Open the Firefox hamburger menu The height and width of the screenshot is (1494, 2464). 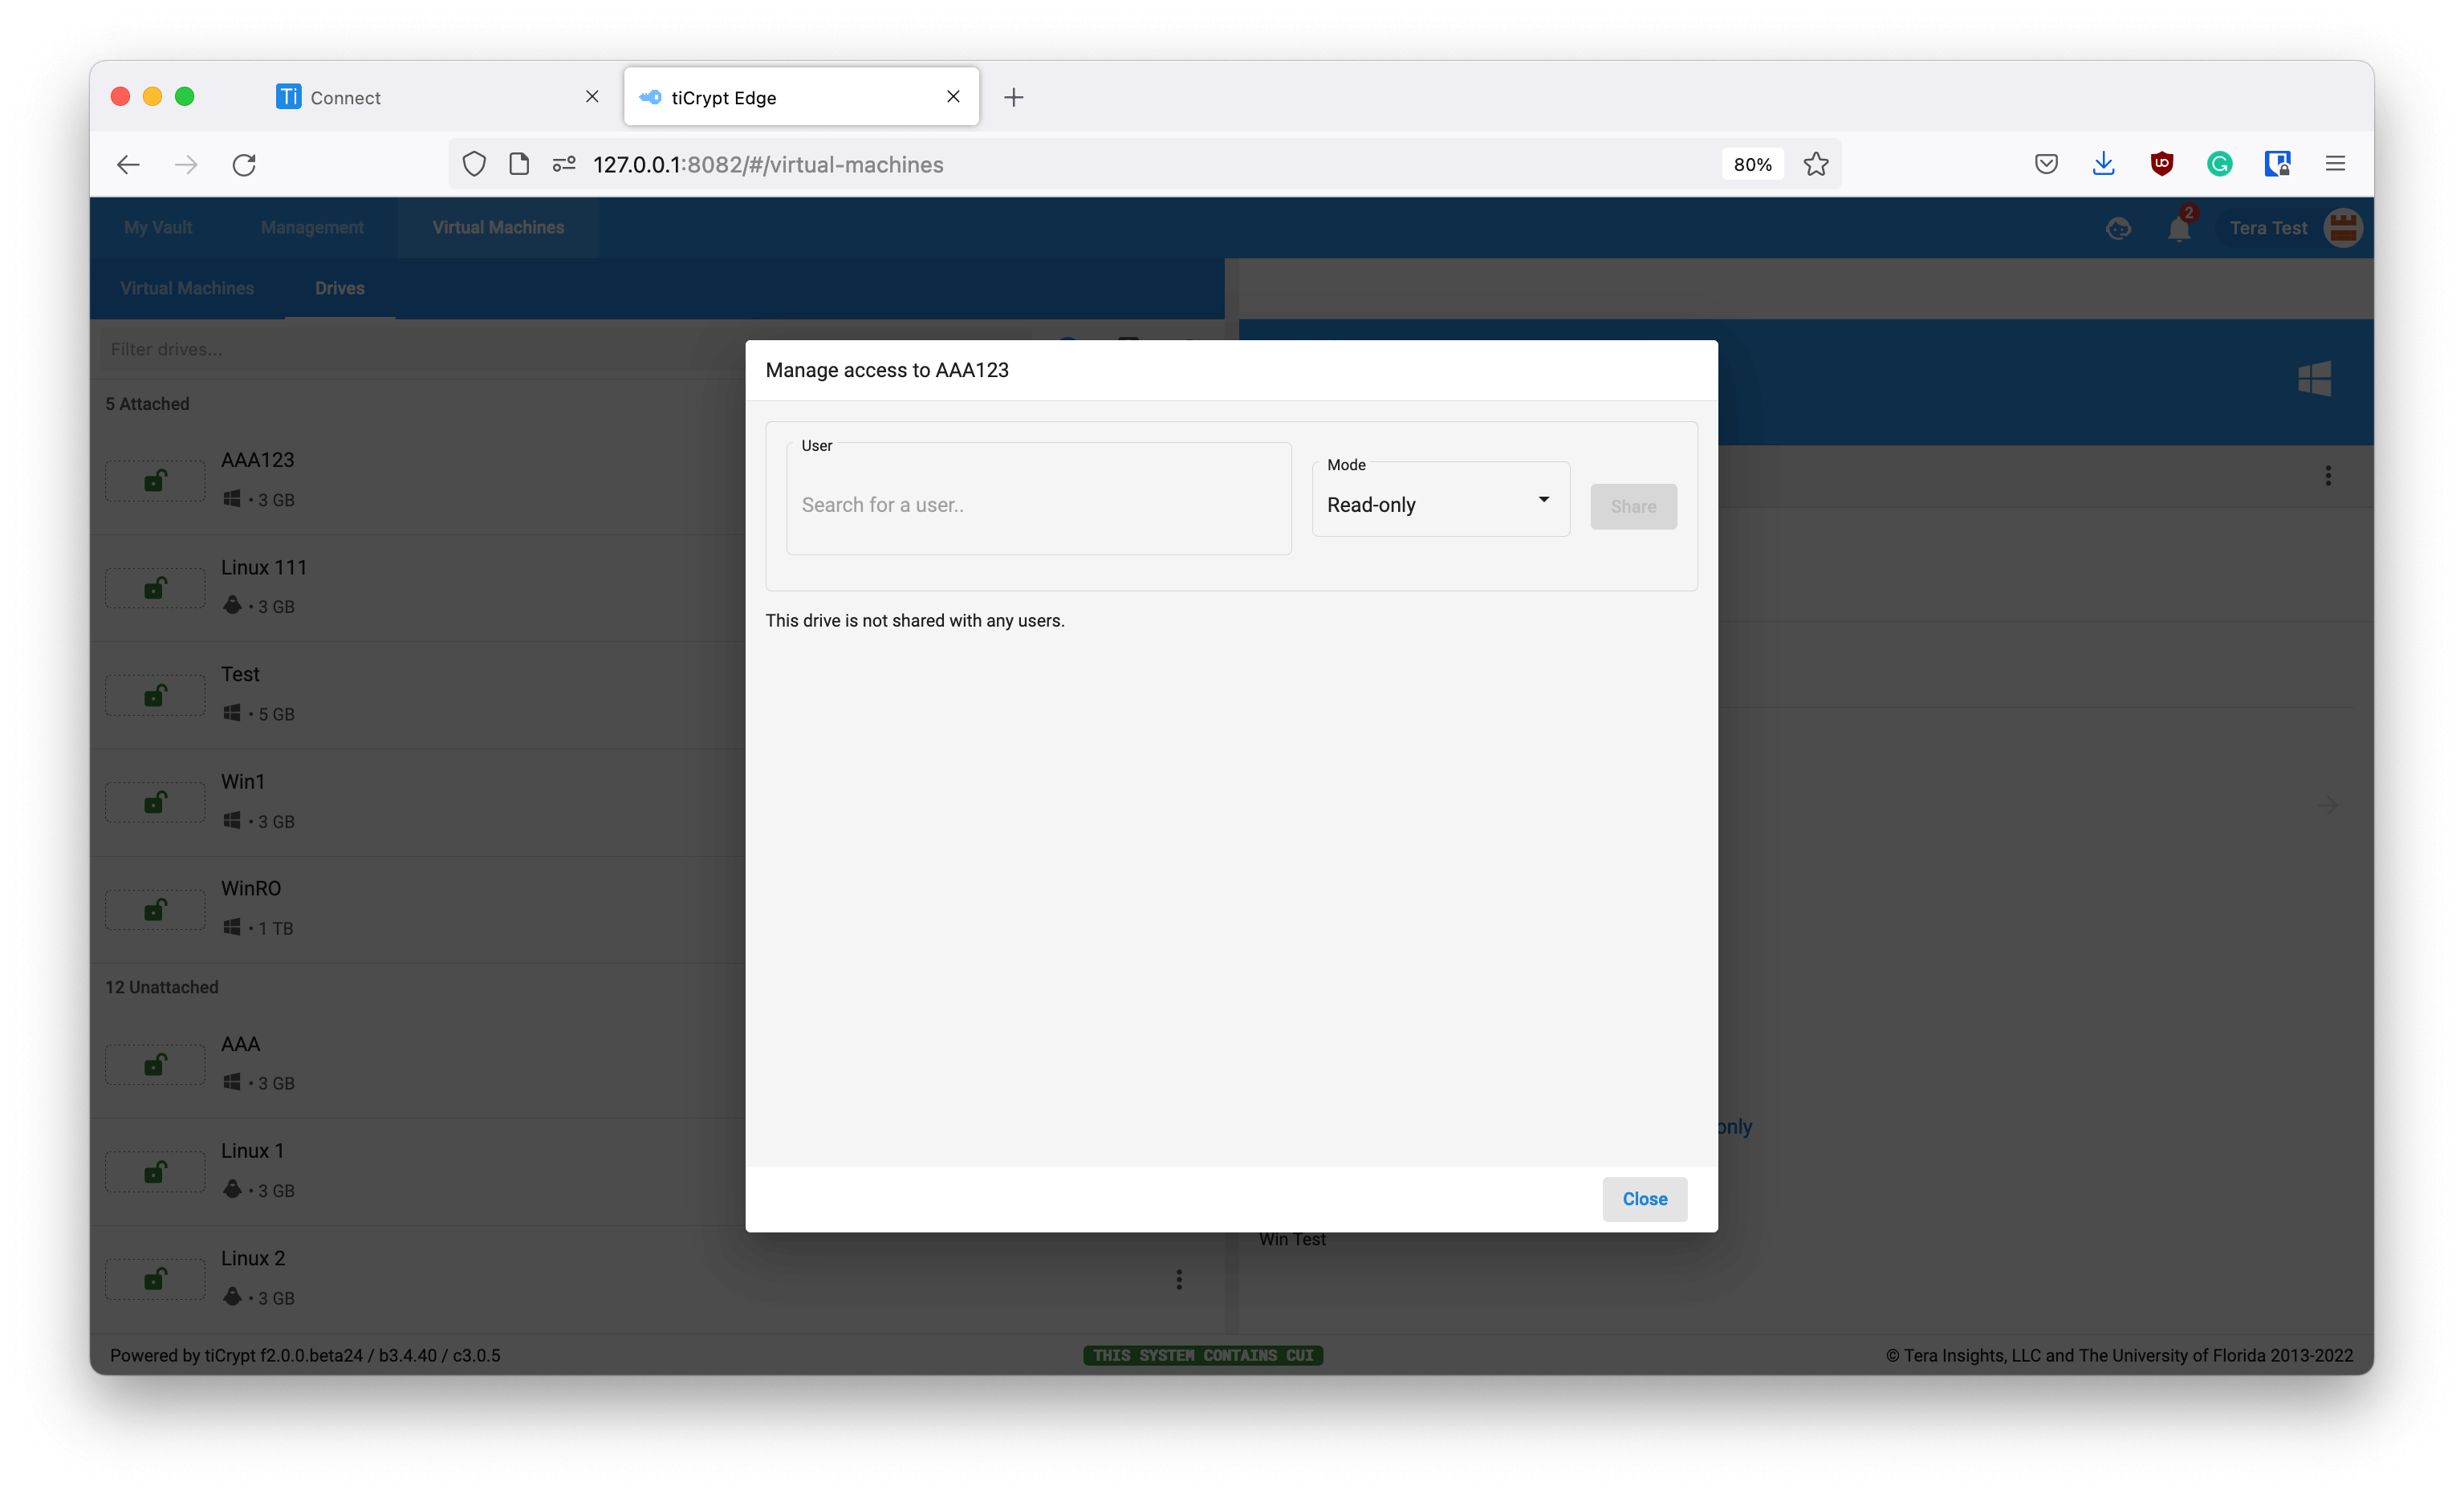pyautogui.click(x=2335, y=164)
